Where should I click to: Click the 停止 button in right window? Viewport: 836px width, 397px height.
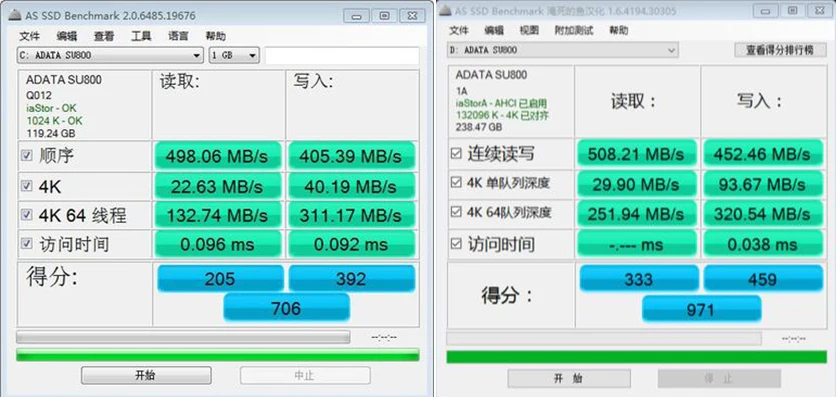pos(719,379)
